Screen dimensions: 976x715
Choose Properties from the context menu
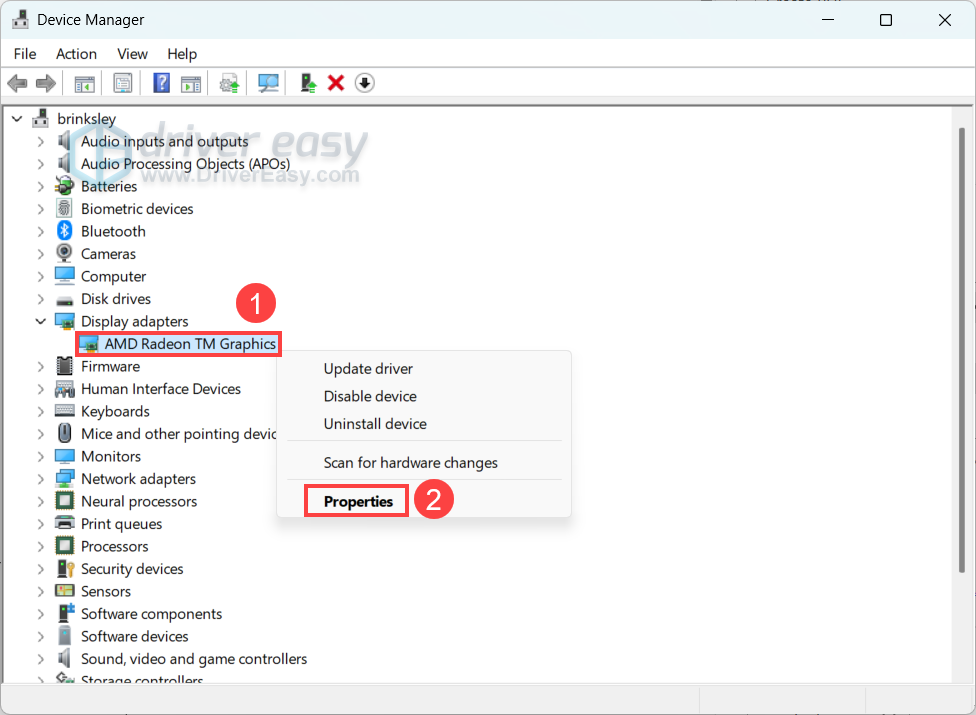tap(358, 502)
